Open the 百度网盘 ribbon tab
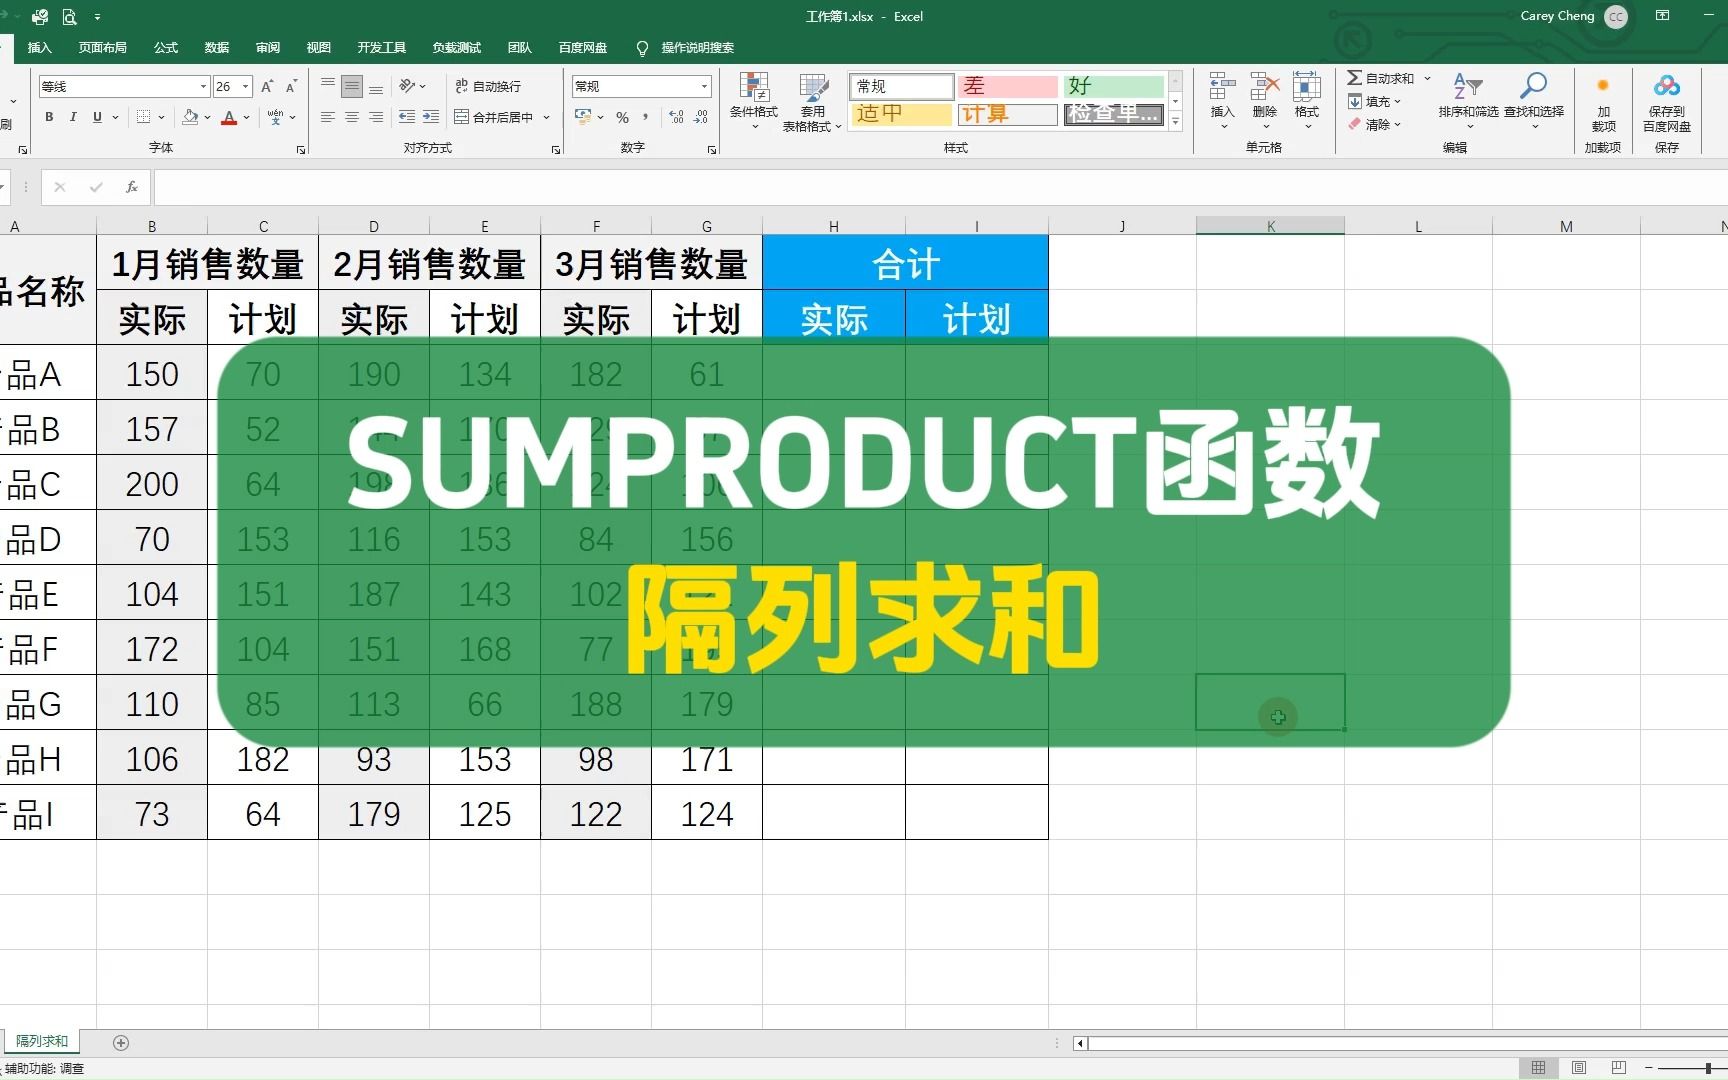The width and height of the screenshot is (1728, 1080). 584,47
